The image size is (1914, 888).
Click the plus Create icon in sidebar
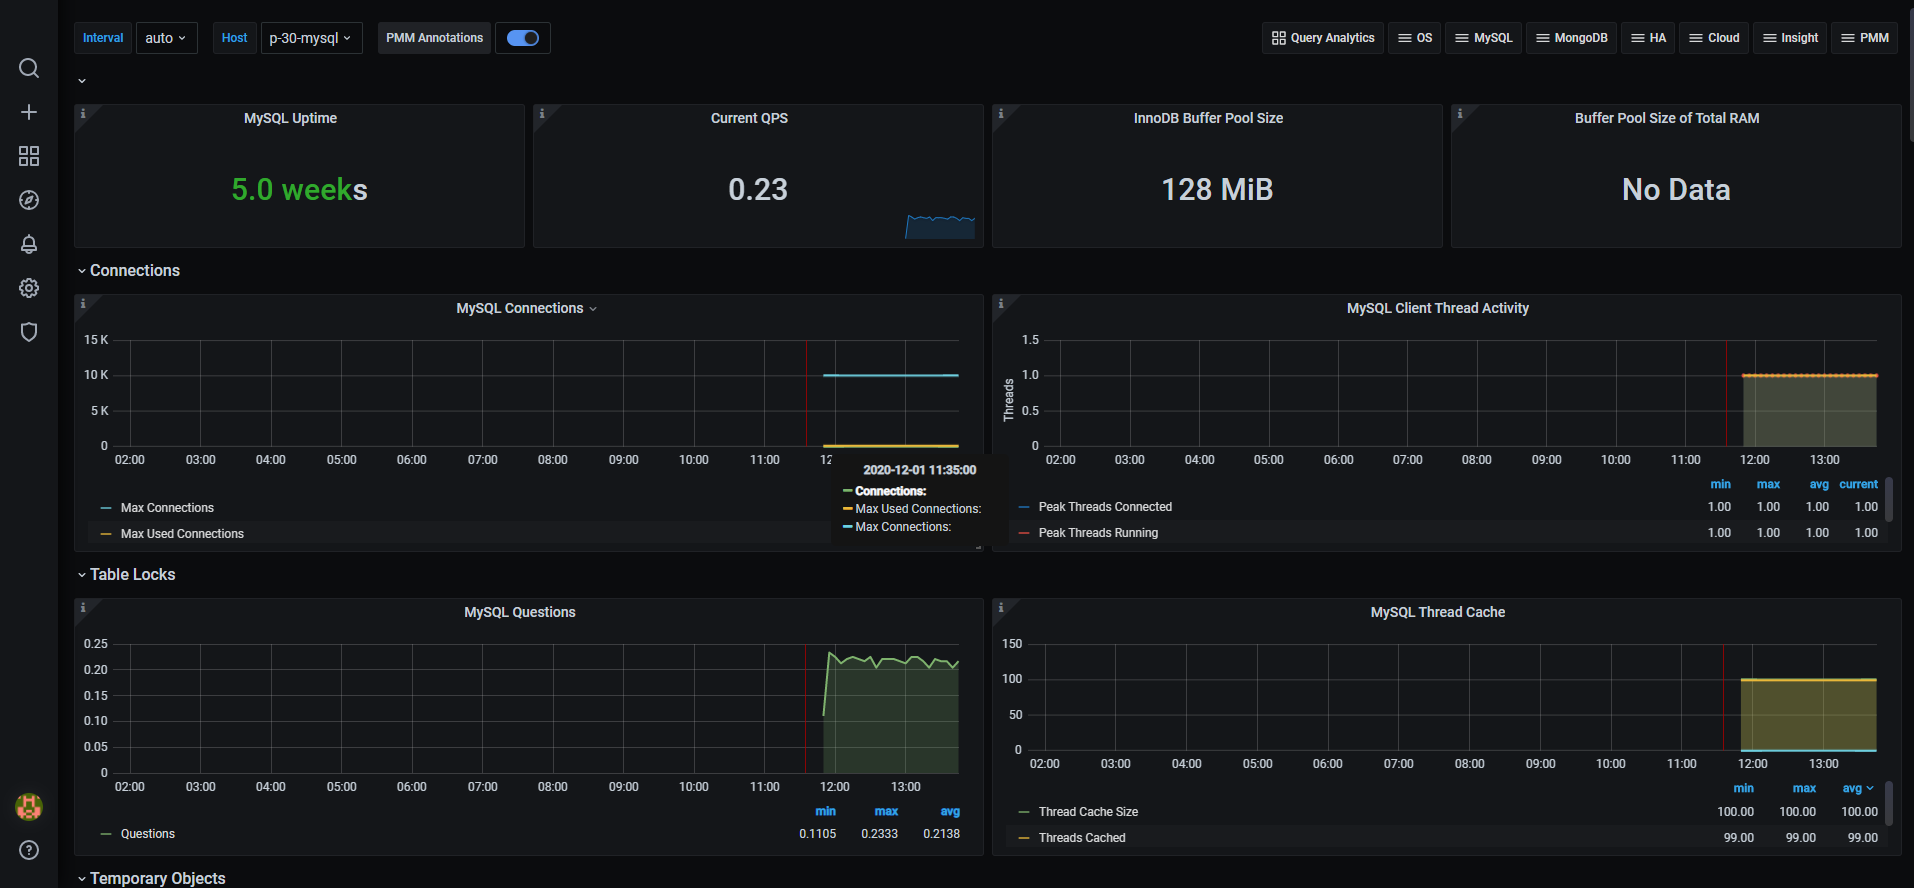coord(29,112)
